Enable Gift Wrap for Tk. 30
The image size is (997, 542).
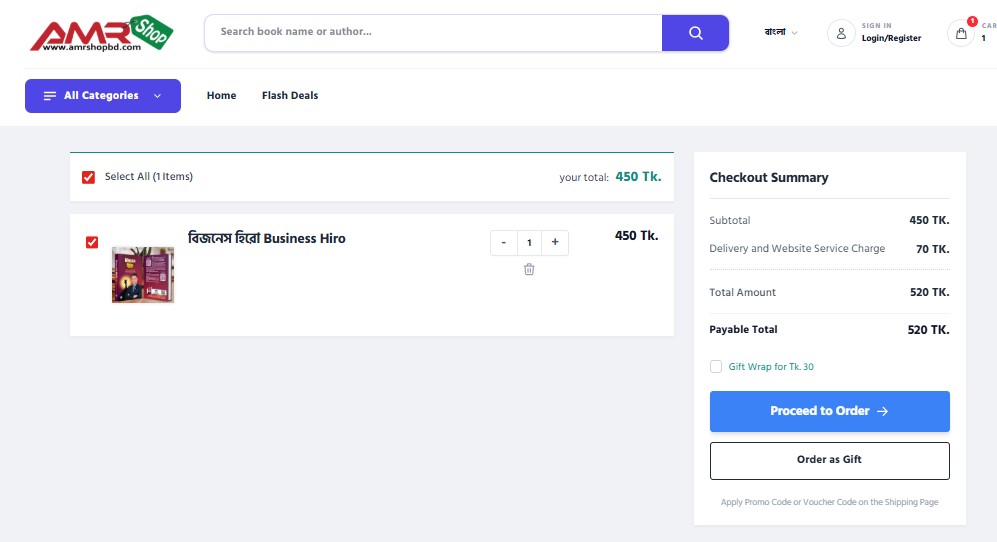(x=716, y=367)
